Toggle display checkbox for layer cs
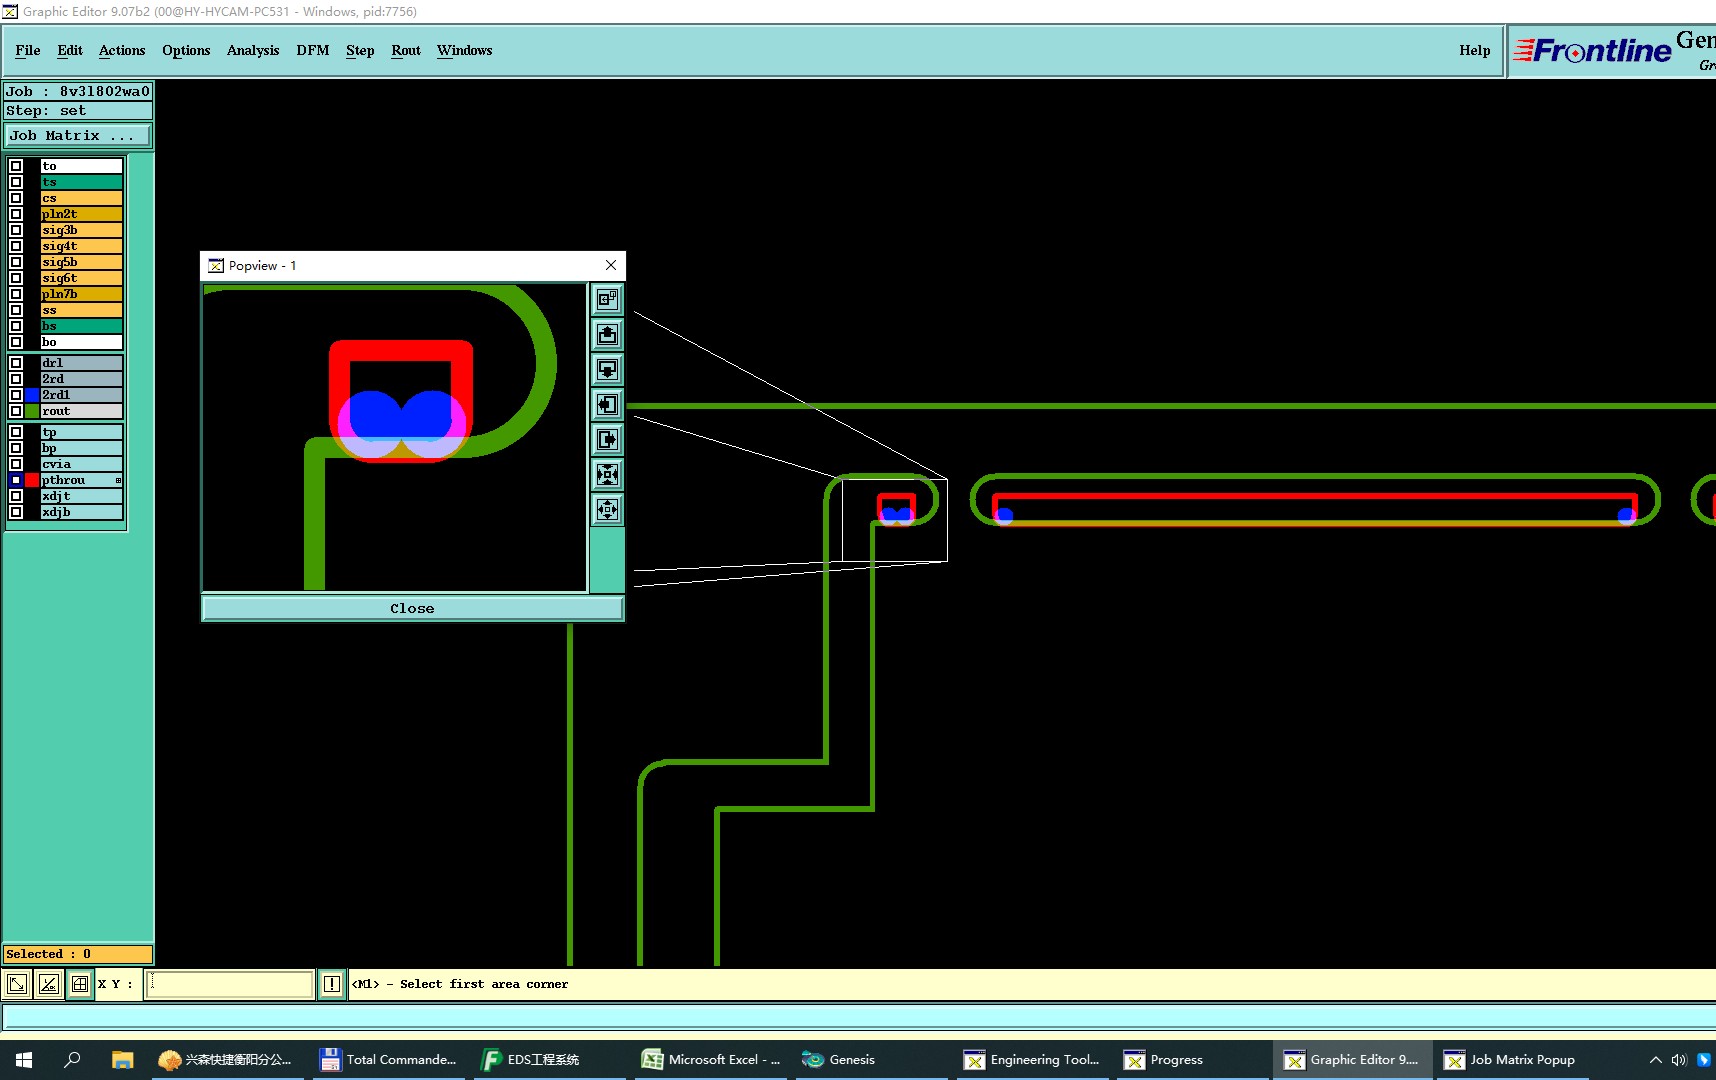Image resolution: width=1716 pixels, height=1080 pixels. [x=16, y=198]
